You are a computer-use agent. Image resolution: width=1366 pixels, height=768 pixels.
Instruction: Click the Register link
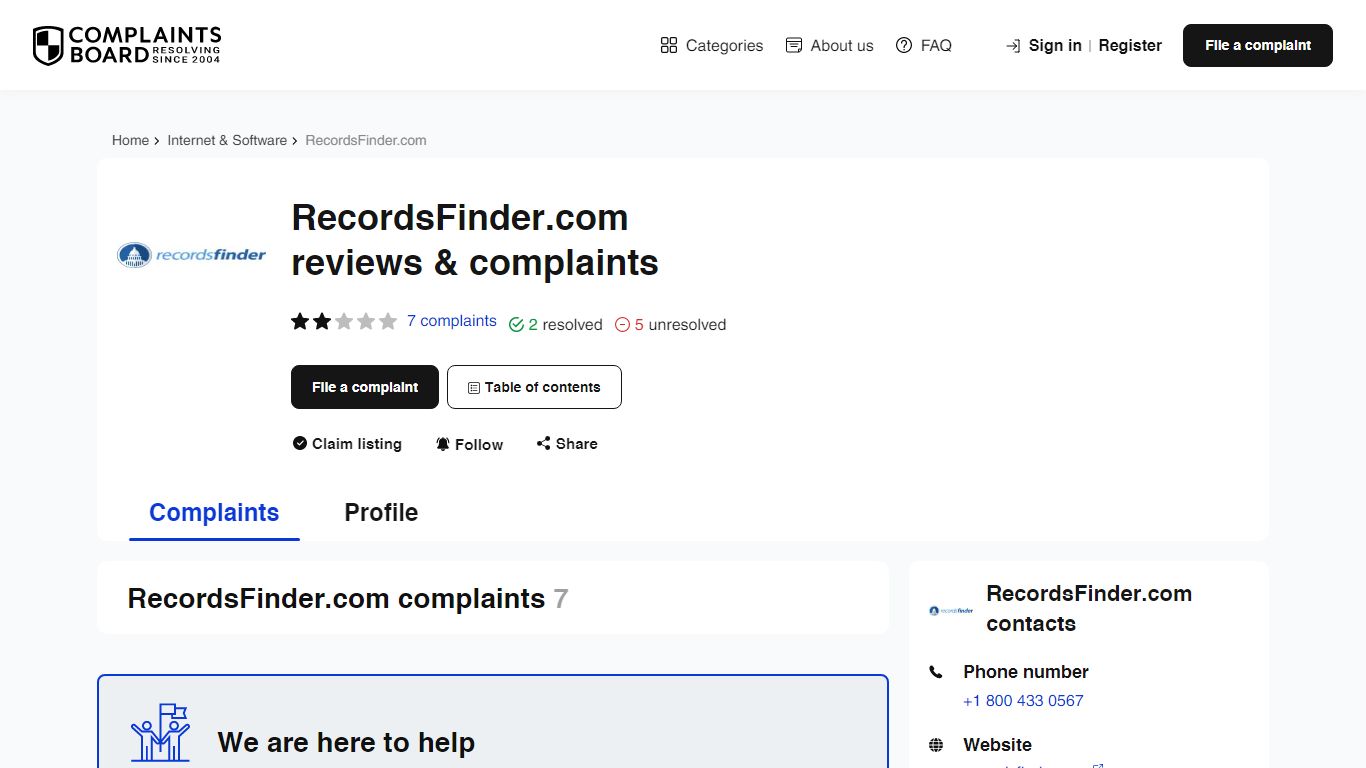coord(1130,46)
